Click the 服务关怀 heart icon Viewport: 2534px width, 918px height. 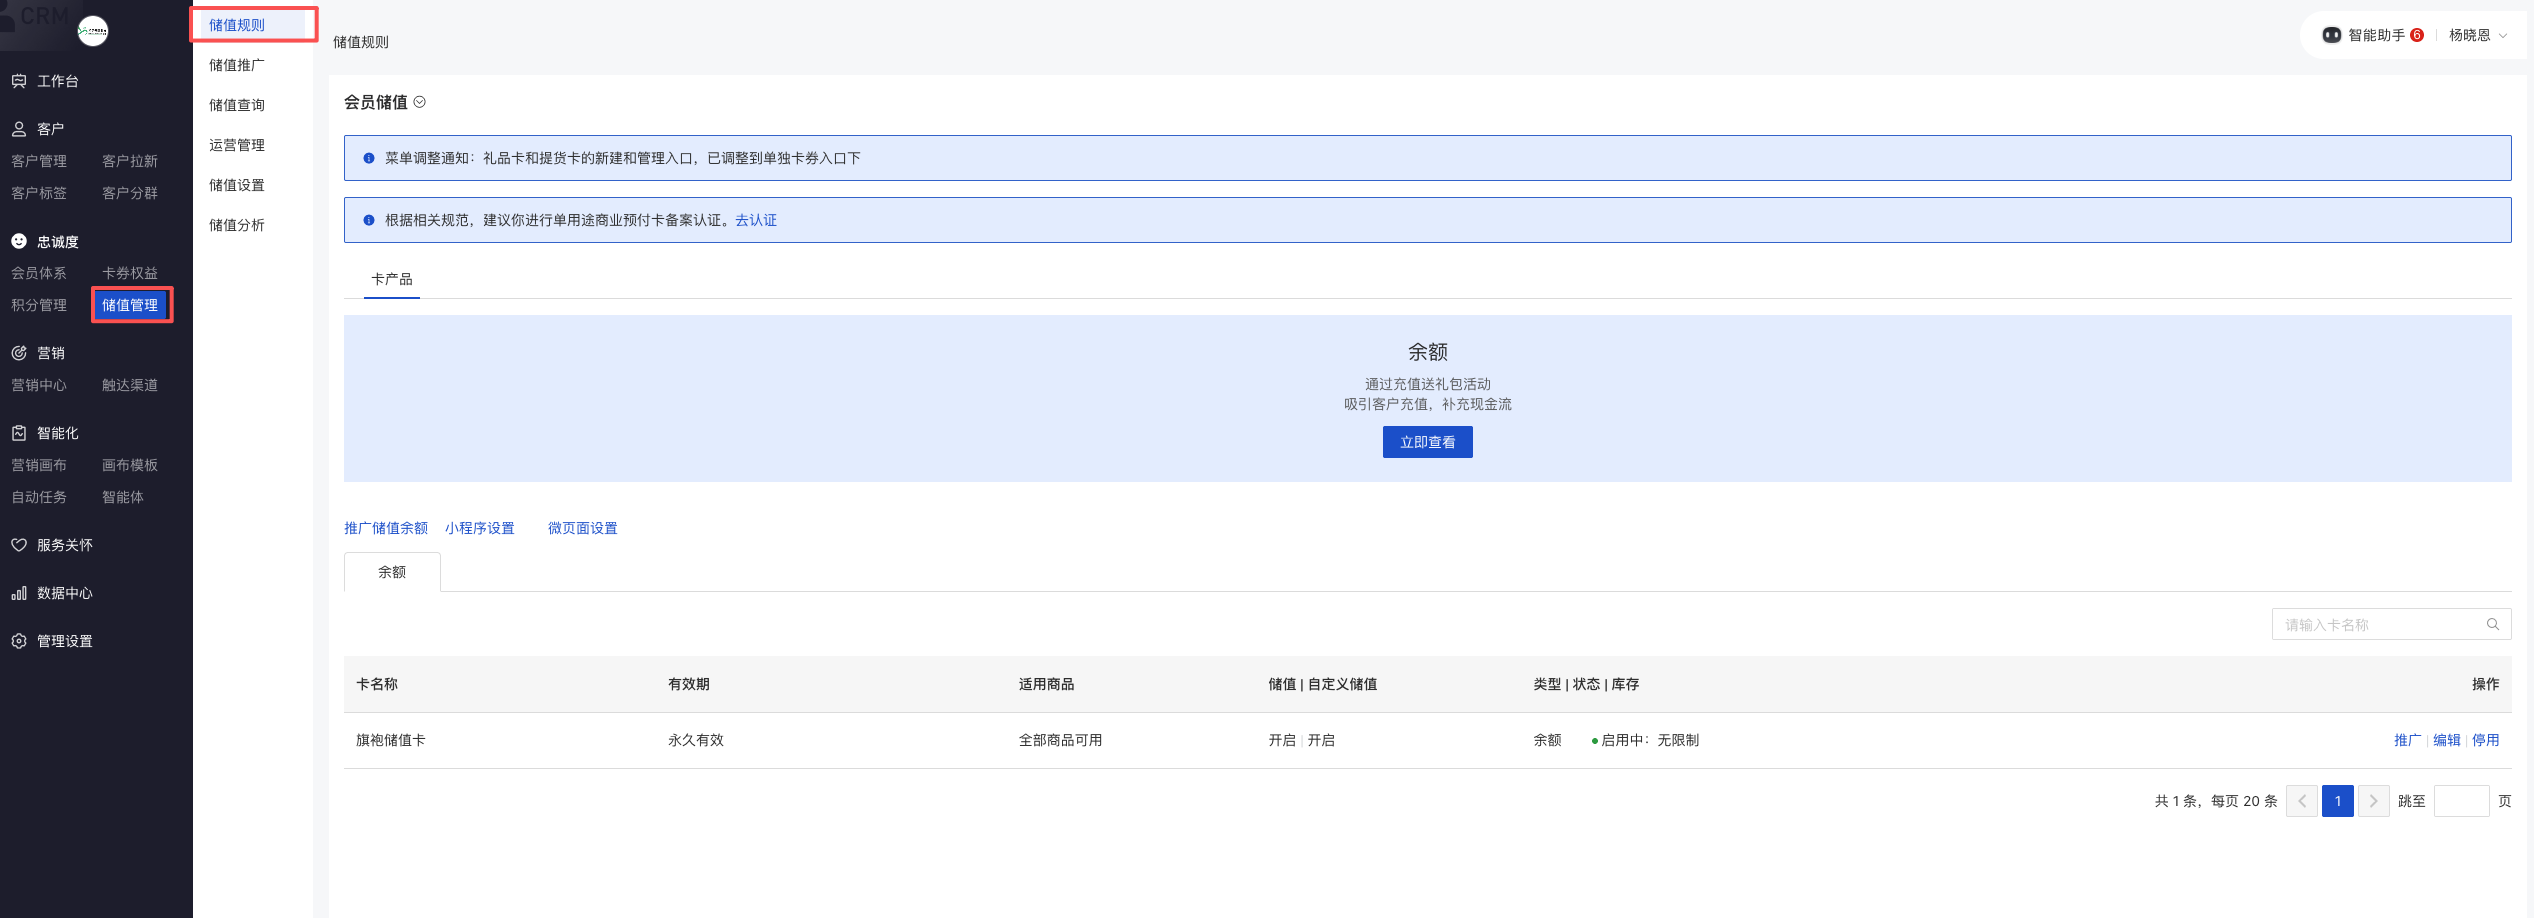coord(19,545)
